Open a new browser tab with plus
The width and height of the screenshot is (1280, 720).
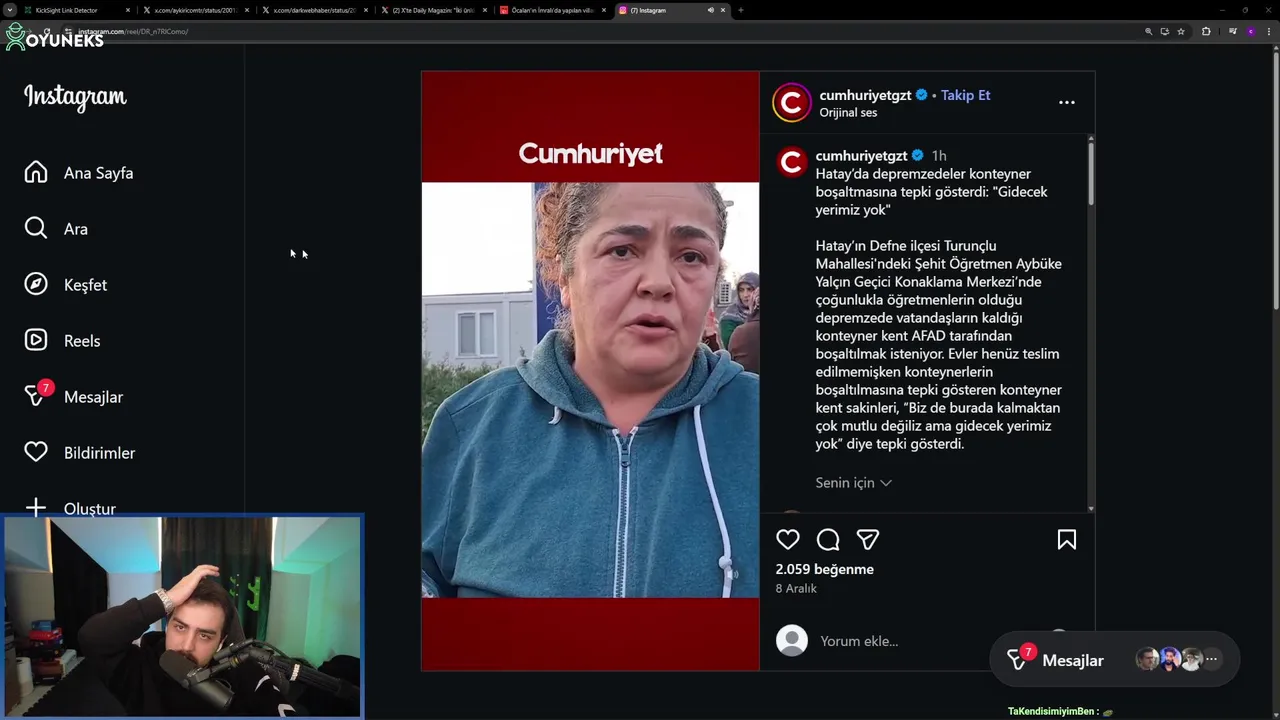[740, 10]
